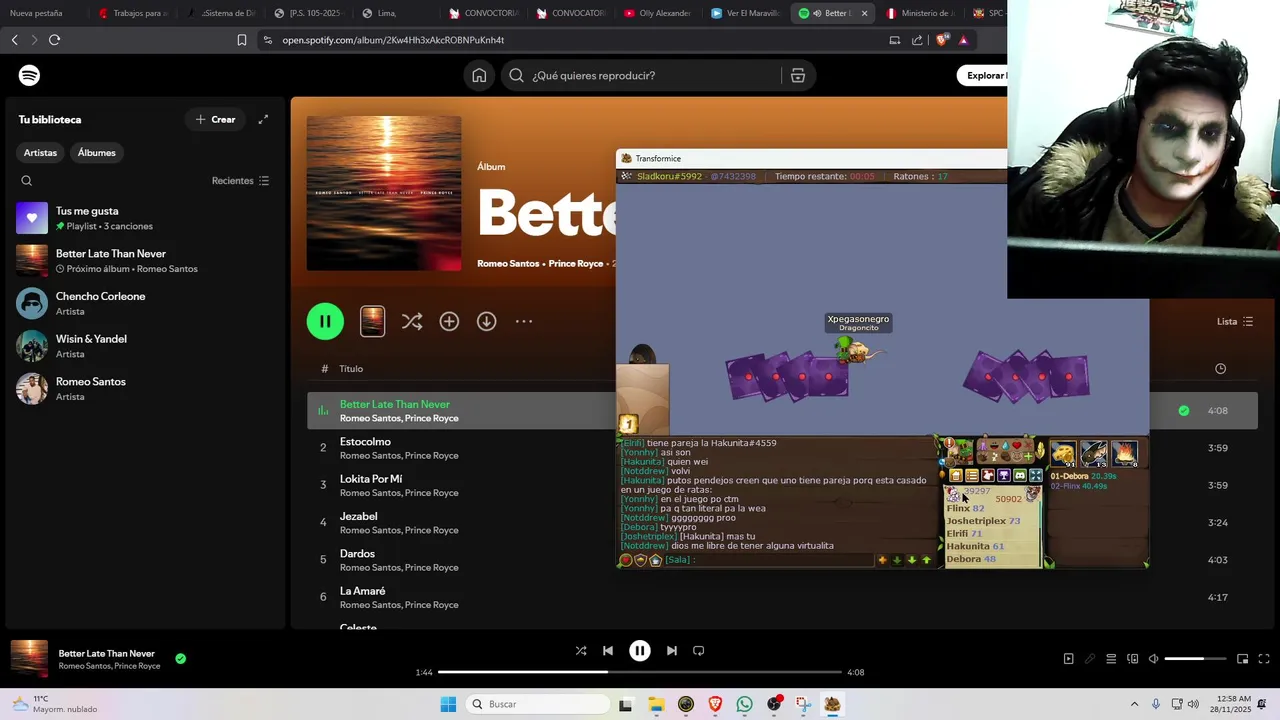Pause playback in the bottom player
The height and width of the screenshot is (720, 1280).
[640, 650]
